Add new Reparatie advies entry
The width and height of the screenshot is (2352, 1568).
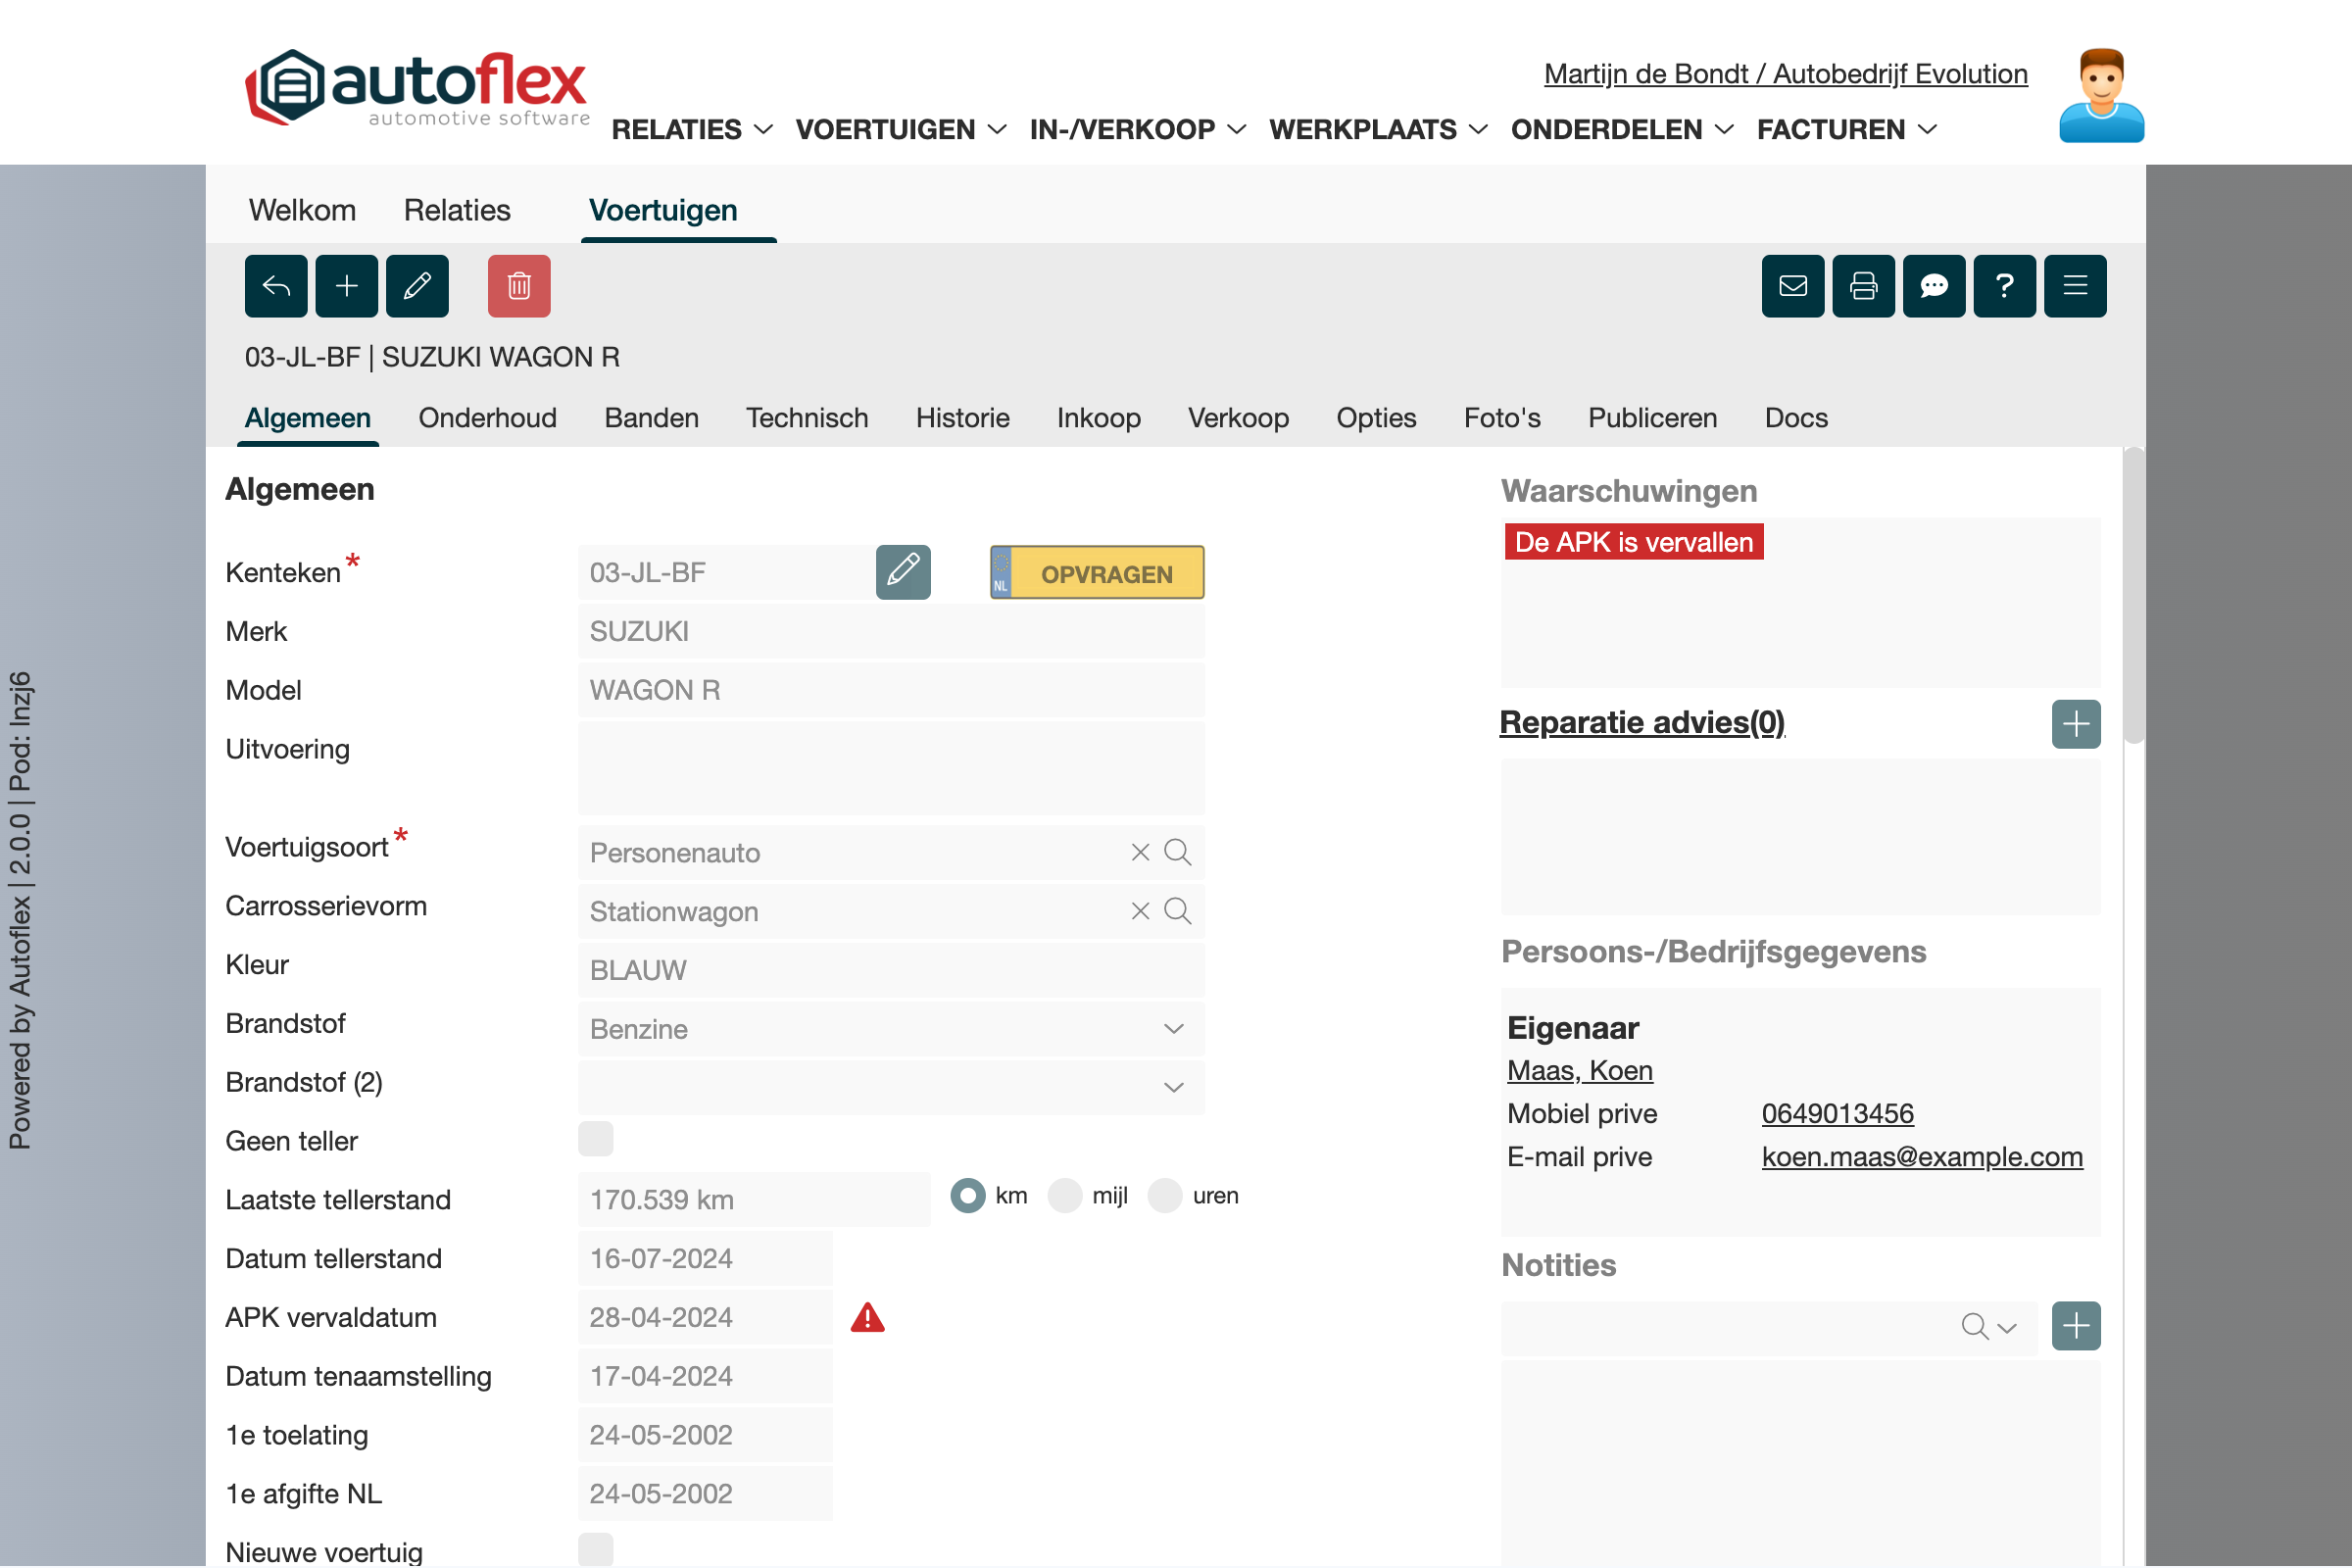pos(2075,724)
